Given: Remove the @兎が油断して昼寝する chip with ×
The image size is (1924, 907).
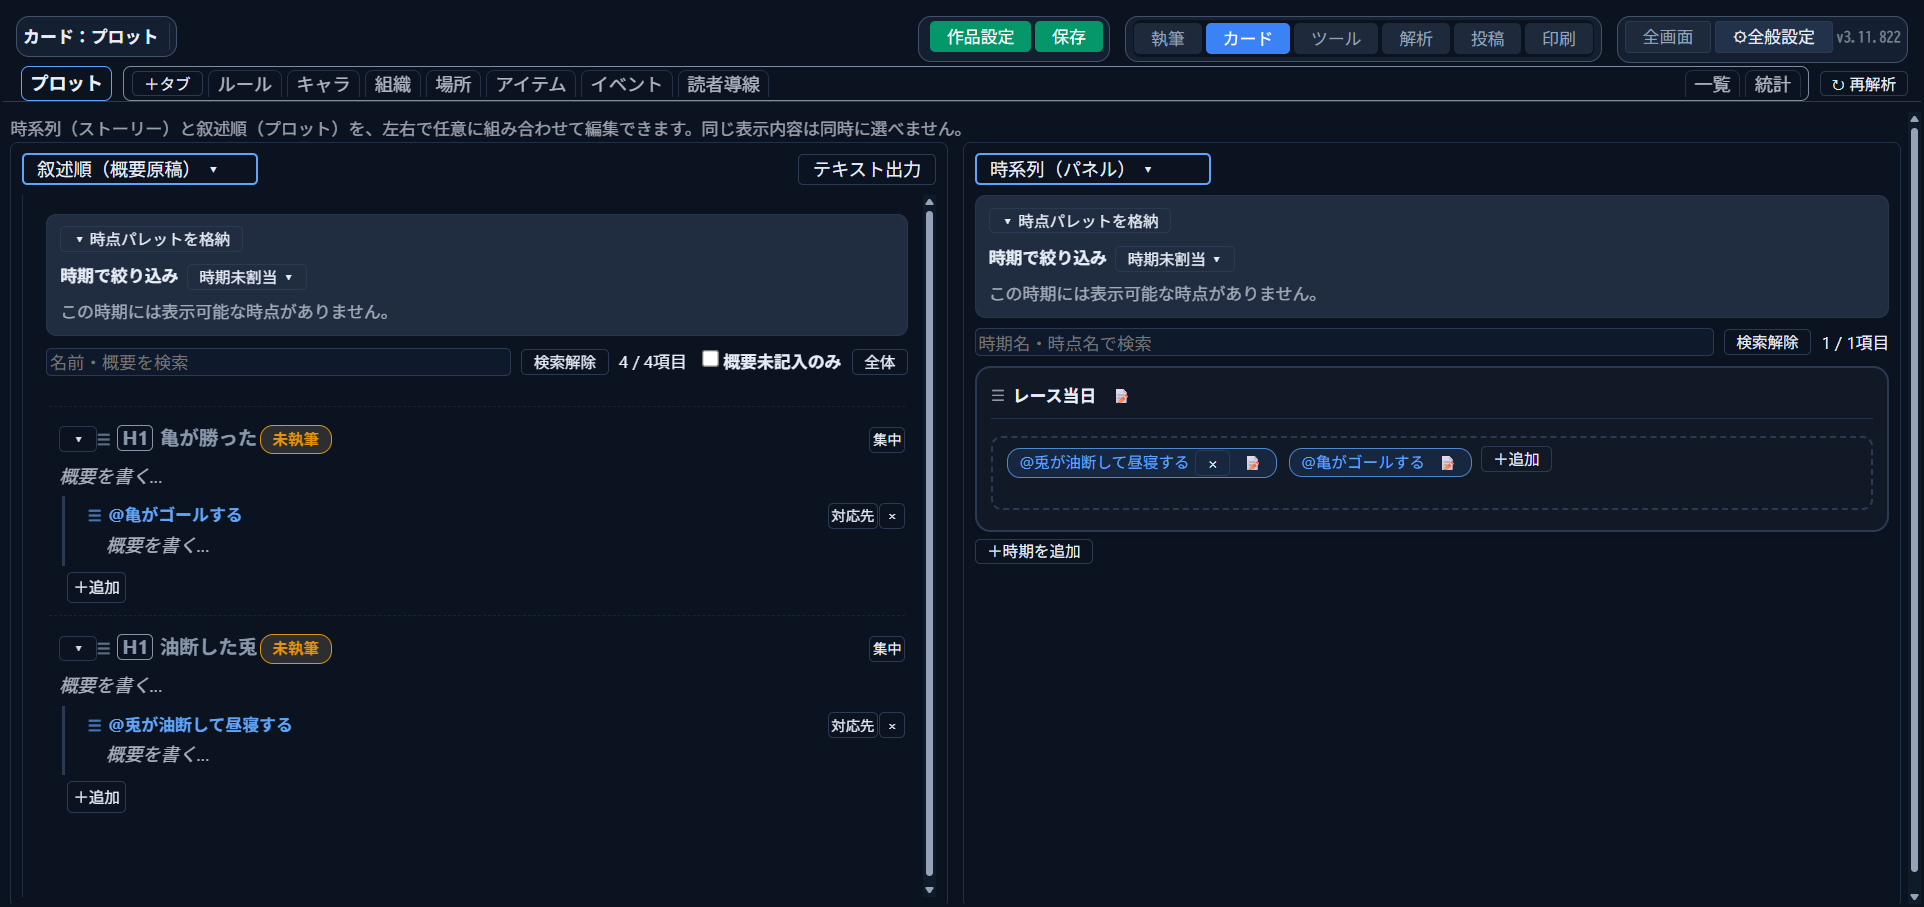Looking at the screenshot, I should pos(1213,463).
